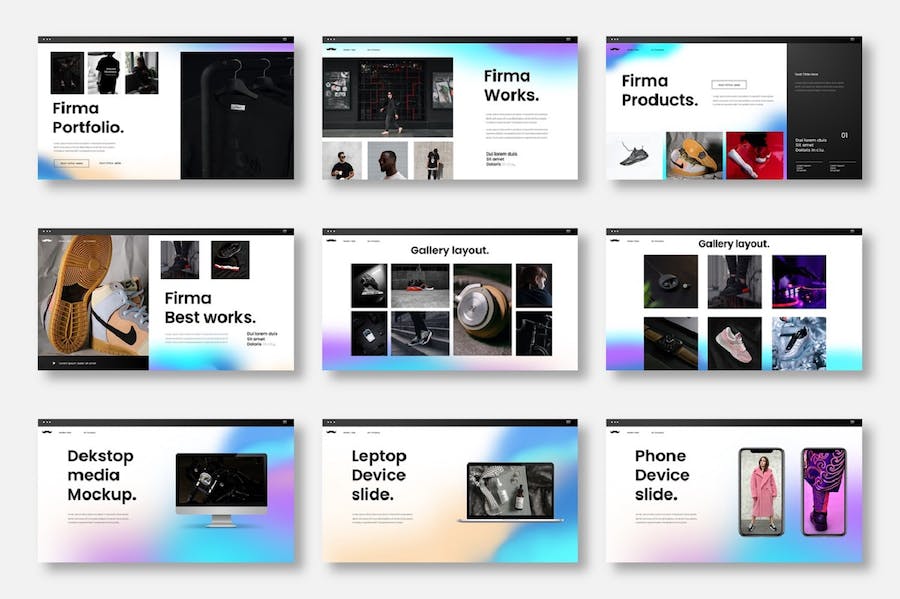Click the hamburger menu icon on Firma Portfolio slide
Image resolution: width=900 pixels, height=599 pixels.
tap(284, 40)
